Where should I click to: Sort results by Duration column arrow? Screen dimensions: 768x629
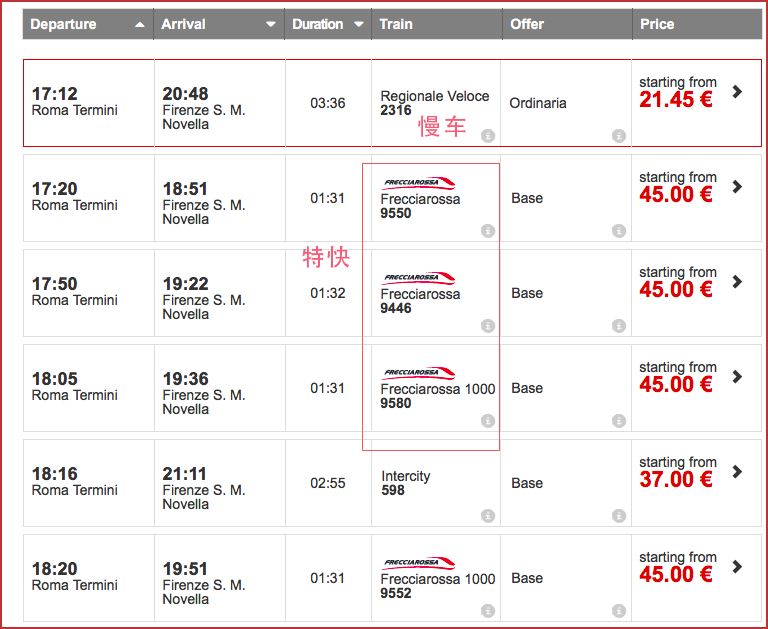tap(359, 24)
